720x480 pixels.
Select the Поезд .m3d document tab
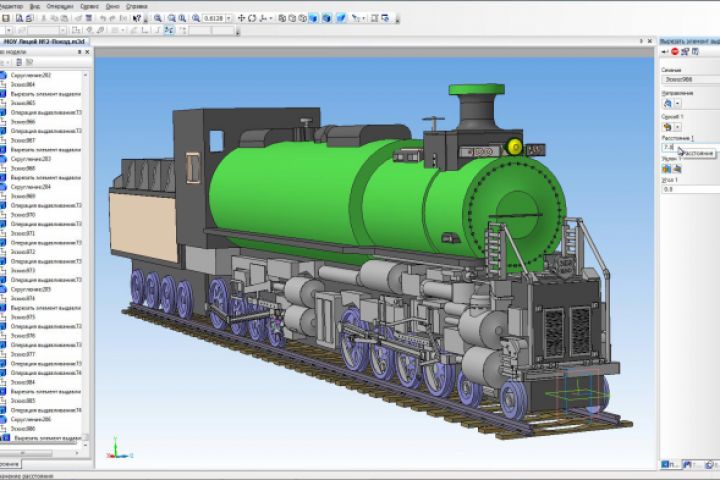click(x=44, y=42)
